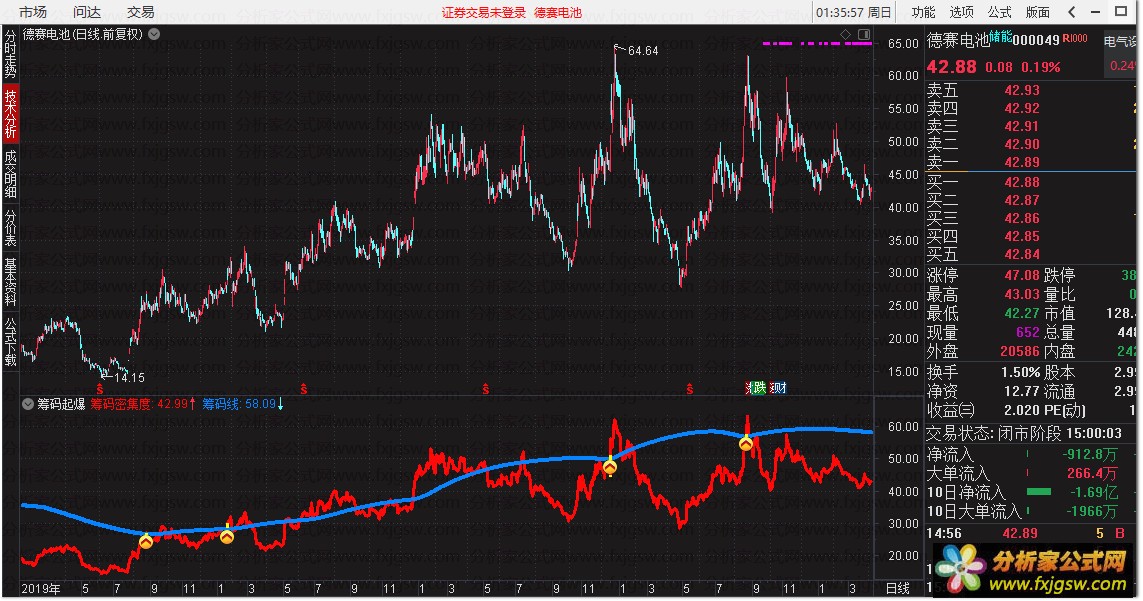Click the 交易状态 闭市阶段 status row

click(1024, 433)
